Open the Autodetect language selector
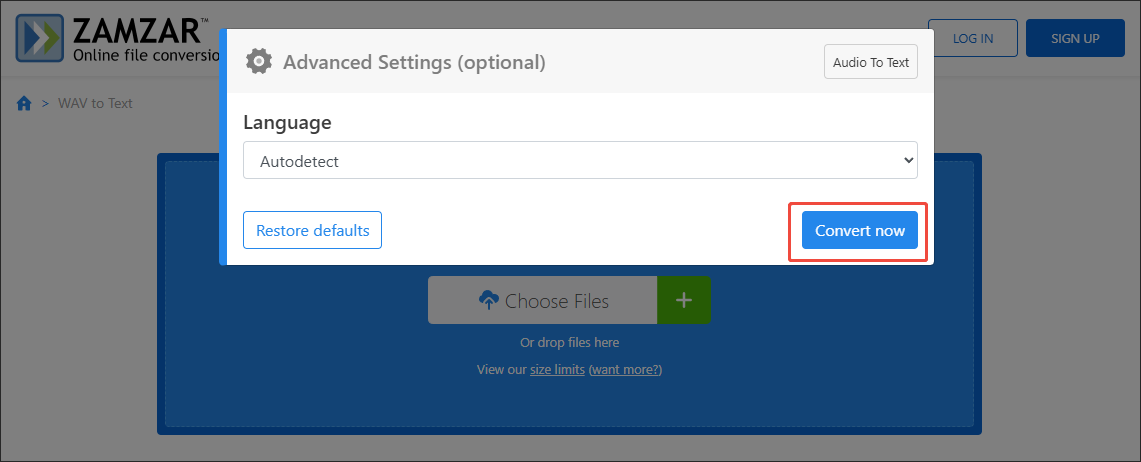 click(x=579, y=160)
